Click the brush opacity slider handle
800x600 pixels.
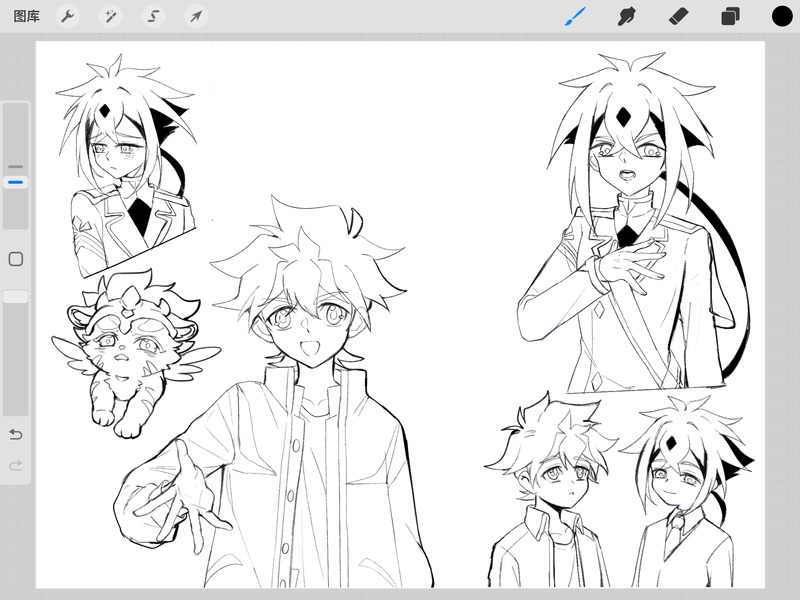click(16, 297)
